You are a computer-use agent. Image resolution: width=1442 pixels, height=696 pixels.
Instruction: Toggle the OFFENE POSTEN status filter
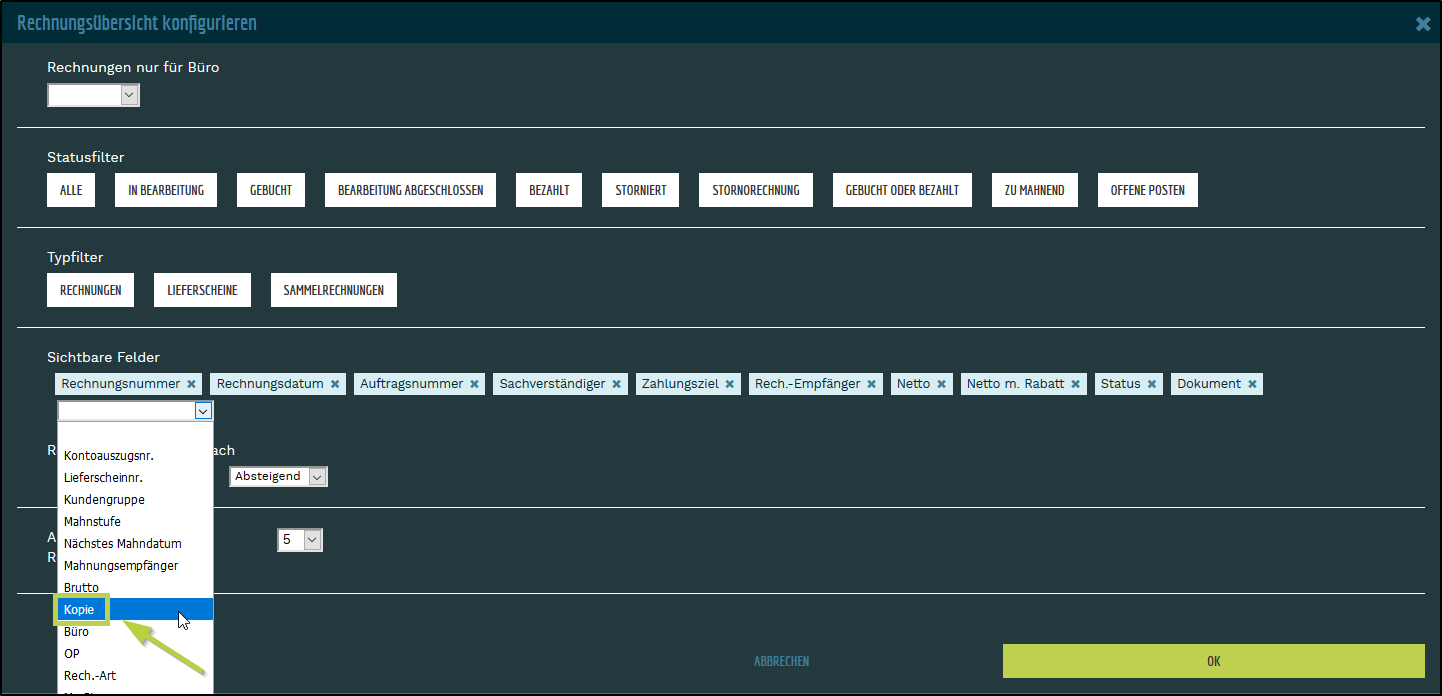click(x=1147, y=190)
